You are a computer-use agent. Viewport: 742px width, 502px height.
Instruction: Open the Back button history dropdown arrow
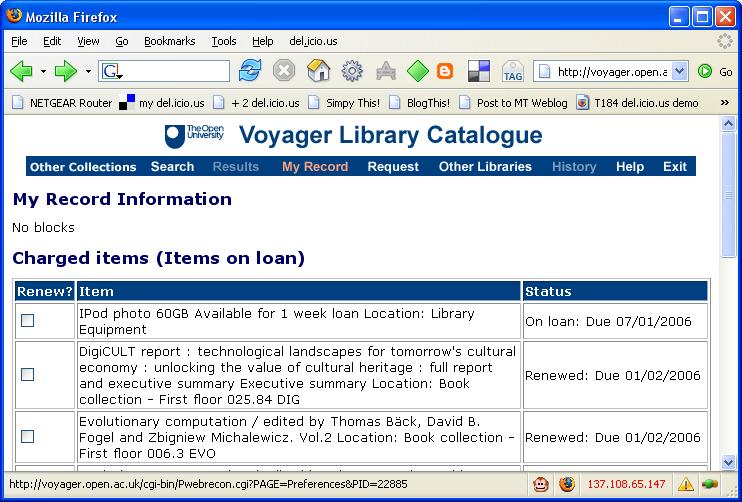tap(44, 71)
